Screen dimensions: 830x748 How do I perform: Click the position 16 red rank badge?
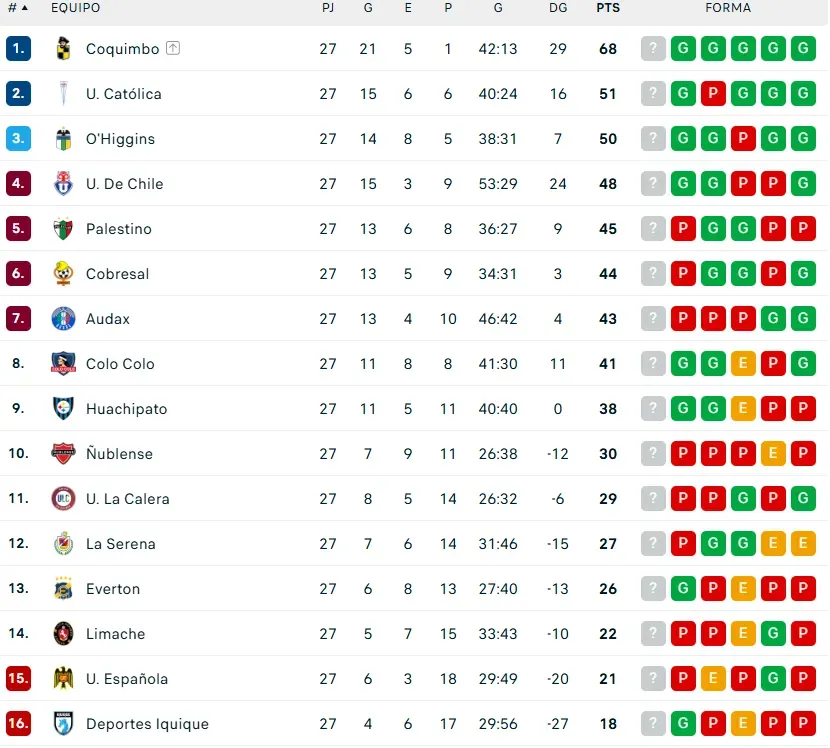[19, 724]
